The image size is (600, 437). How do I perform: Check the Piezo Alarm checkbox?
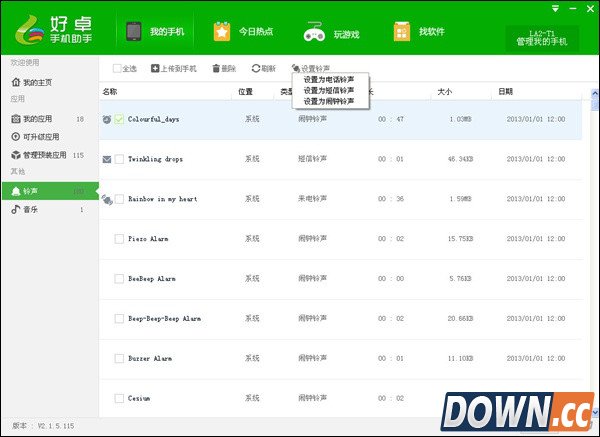coord(119,239)
